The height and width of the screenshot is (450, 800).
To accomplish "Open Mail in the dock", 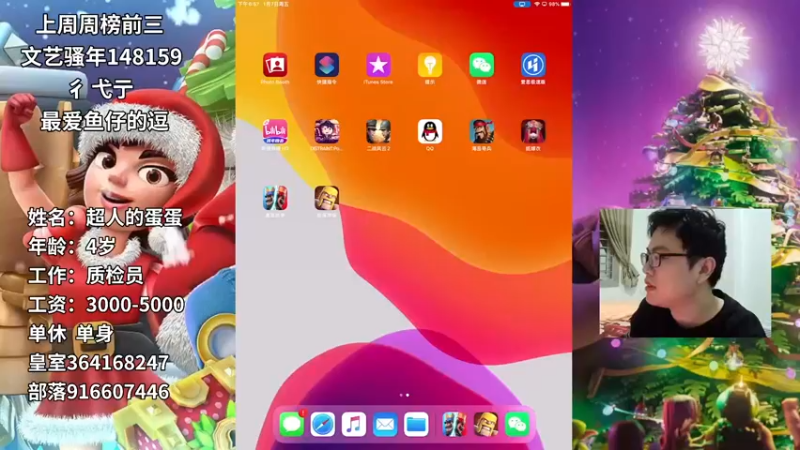I will 385,424.
